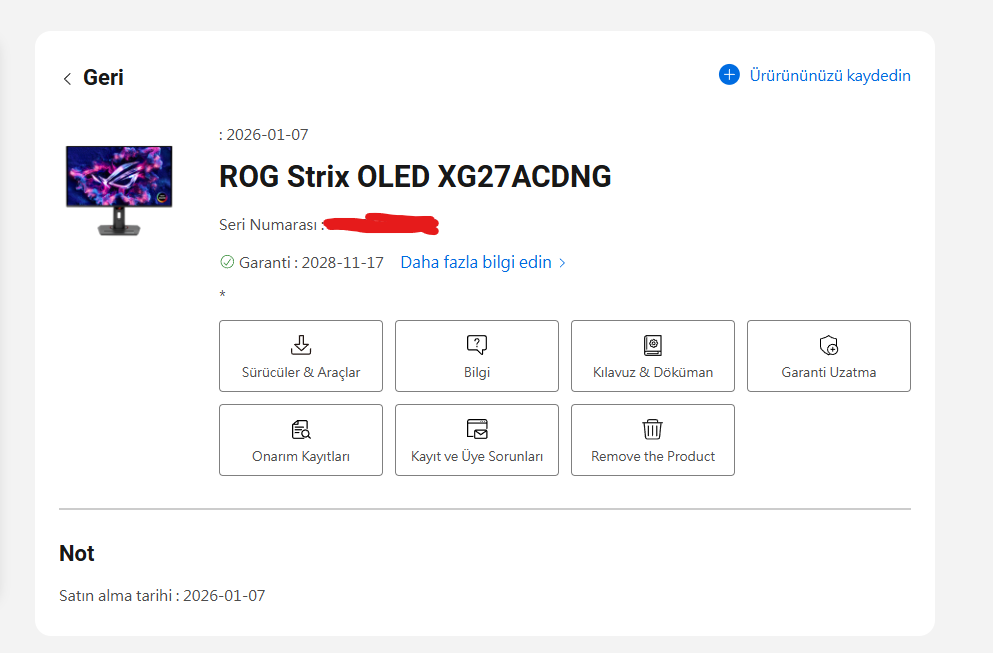This screenshot has height=653, width=993.
Task: Click the manual book icon in Kılavuz & Döküman
Action: pyautogui.click(x=653, y=345)
